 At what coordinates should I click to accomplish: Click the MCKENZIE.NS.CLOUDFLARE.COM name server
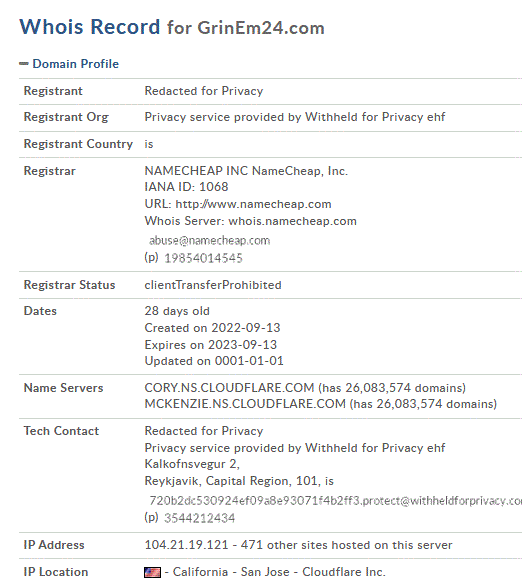click(x=245, y=404)
